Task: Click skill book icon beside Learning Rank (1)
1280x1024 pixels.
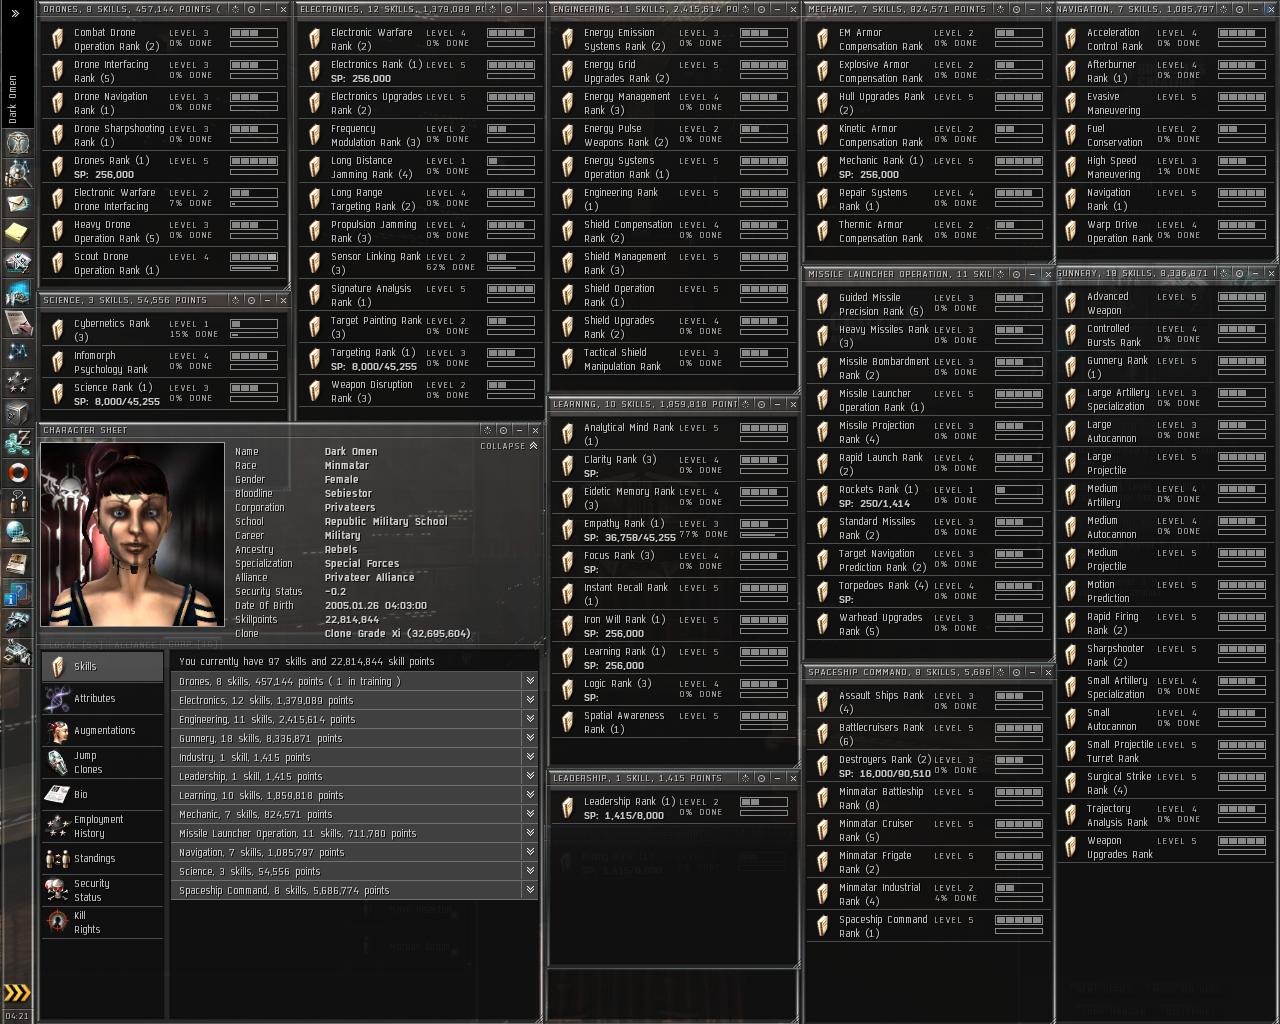Action: point(568,658)
